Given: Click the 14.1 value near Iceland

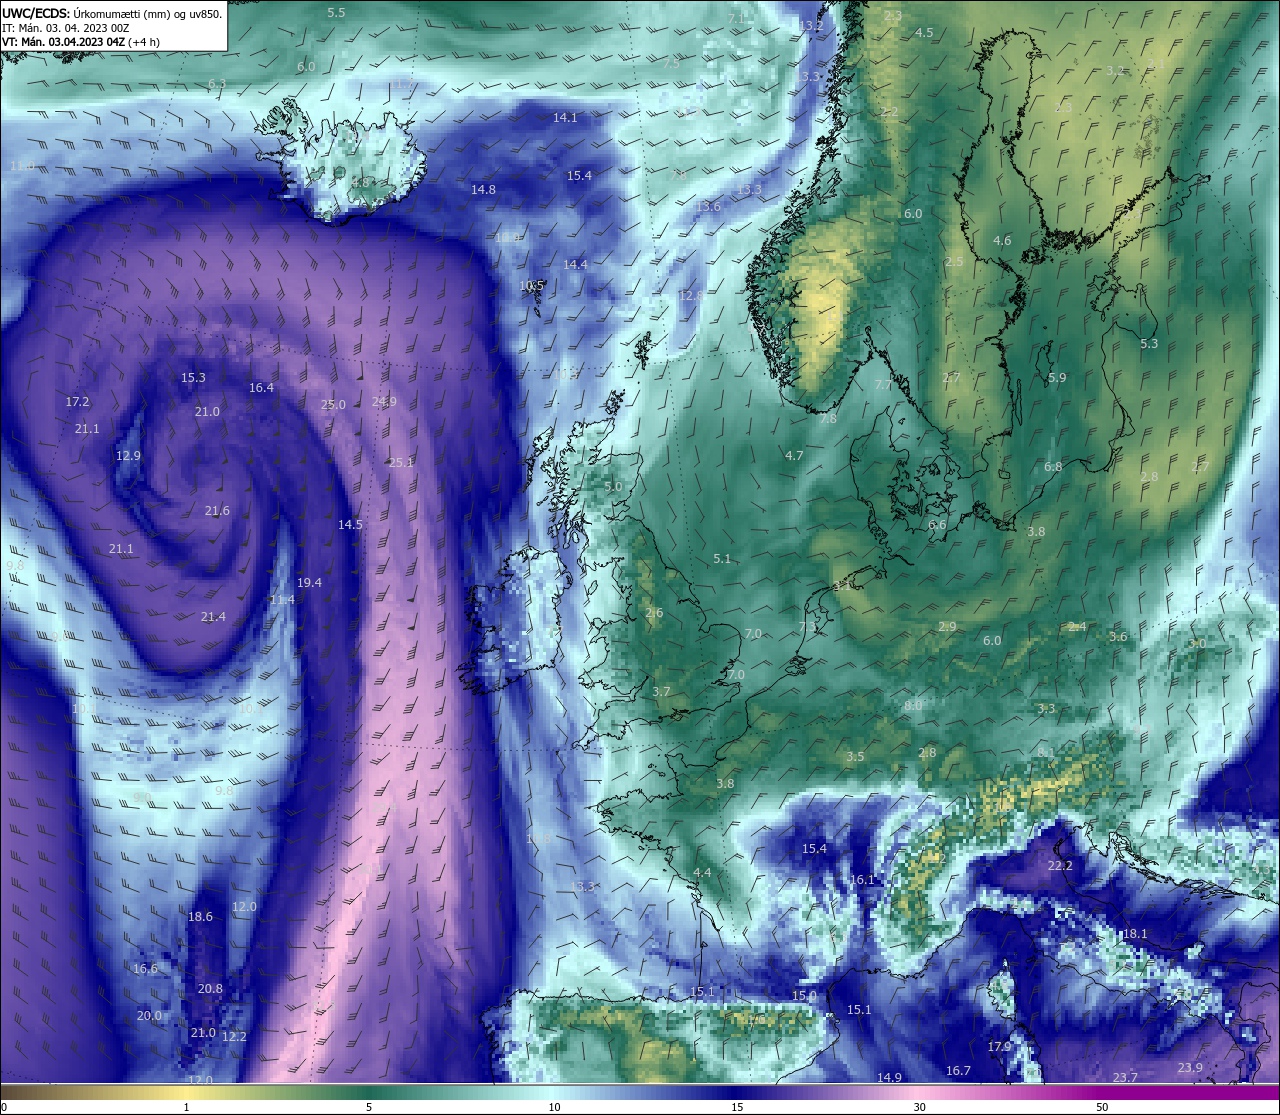Looking at the screenshot, I should coord(565,118).
